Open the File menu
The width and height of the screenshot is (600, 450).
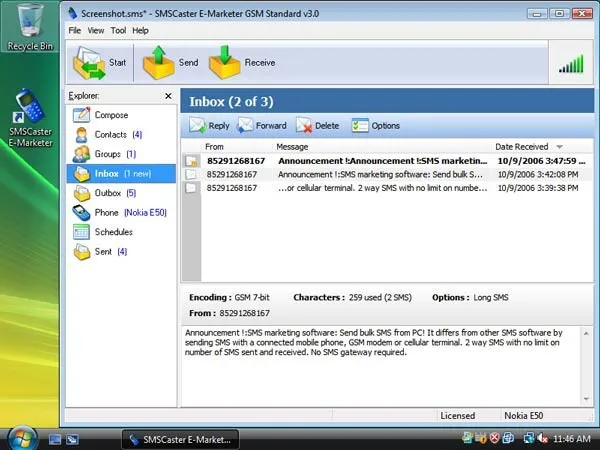click(75, 31)
